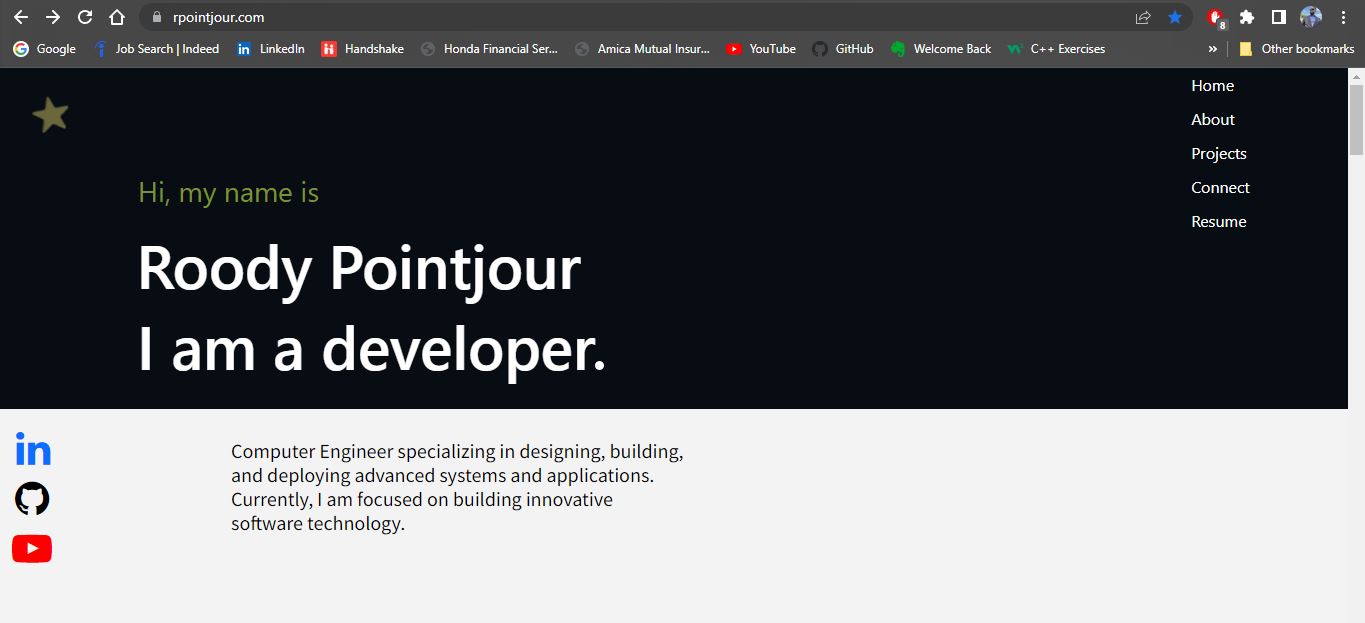Open the share icon in the address bar
Viewport: 1365px width, 623px height.
[1142, 17]
